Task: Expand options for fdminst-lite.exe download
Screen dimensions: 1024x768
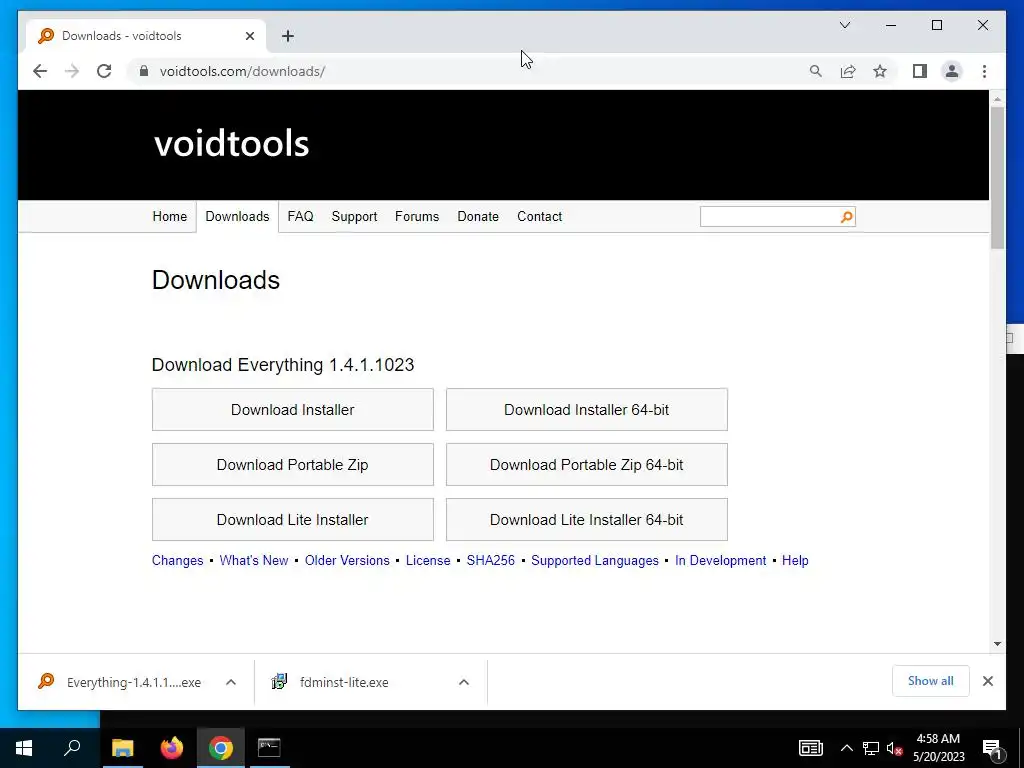Action: coord(464,682)
